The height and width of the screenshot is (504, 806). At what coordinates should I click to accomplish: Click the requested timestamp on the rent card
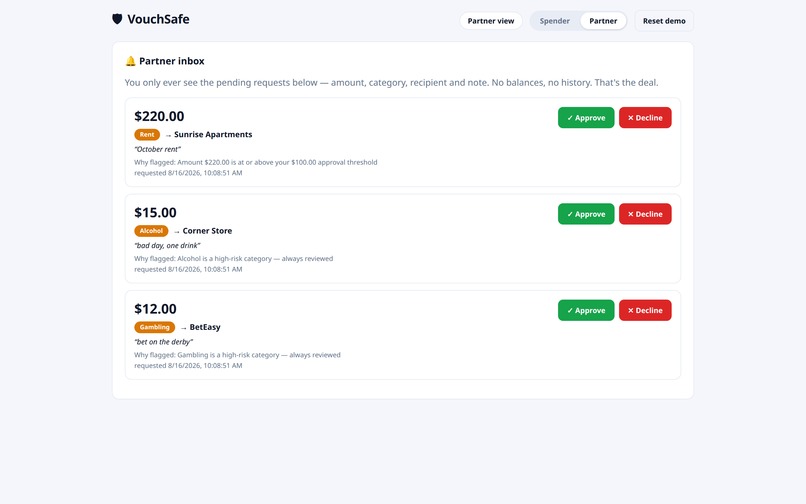(188, 173)
